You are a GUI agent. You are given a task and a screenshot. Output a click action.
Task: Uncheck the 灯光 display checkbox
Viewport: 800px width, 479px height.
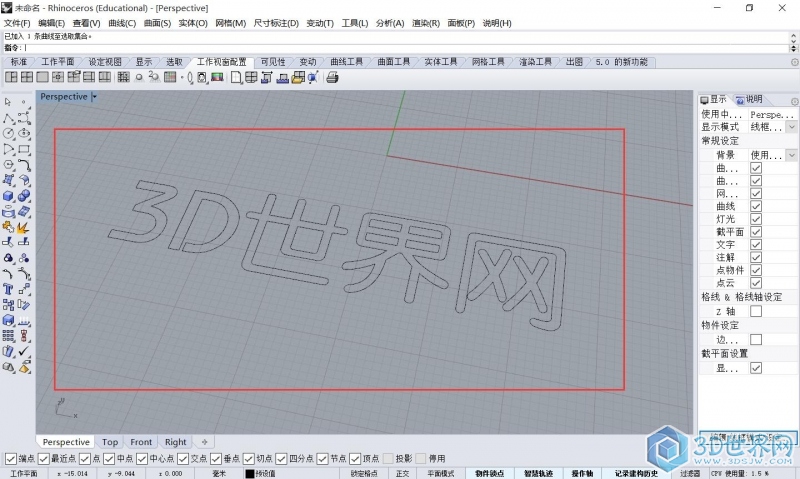pyautogui.click(x=756, y=219)
